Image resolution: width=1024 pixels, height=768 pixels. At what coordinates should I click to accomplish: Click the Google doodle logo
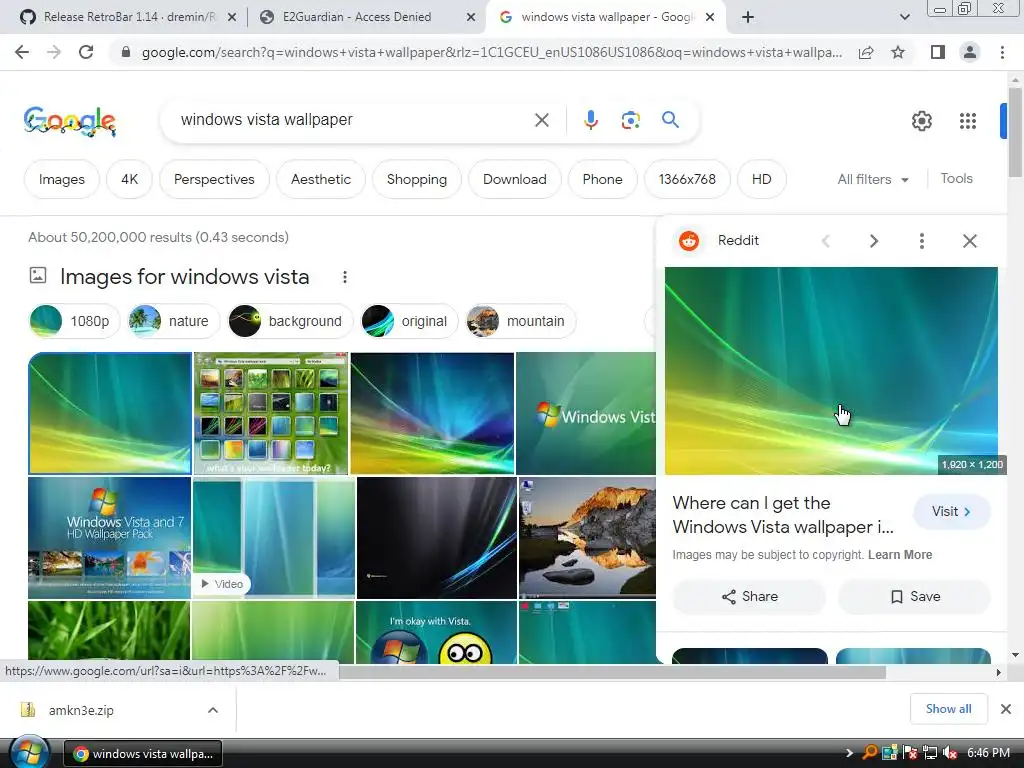coord(70,121)
